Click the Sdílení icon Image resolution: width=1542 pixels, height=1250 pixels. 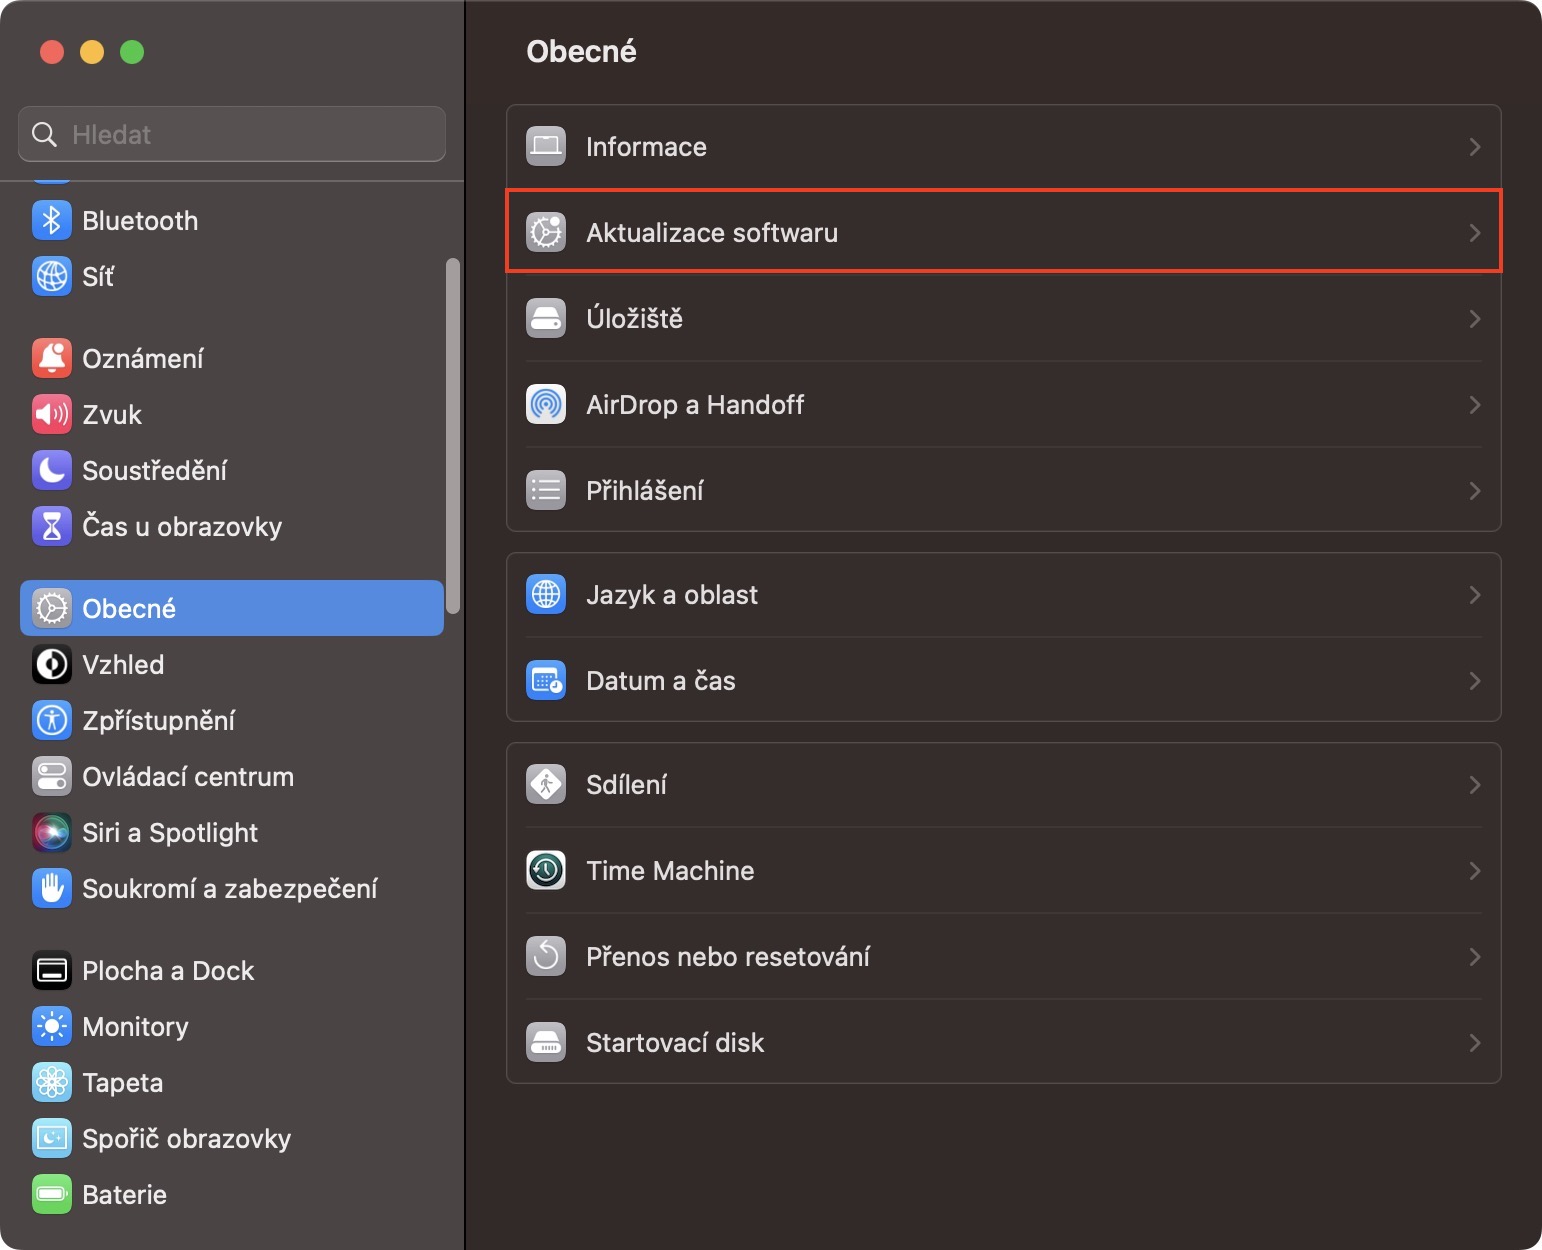[546, 785]
